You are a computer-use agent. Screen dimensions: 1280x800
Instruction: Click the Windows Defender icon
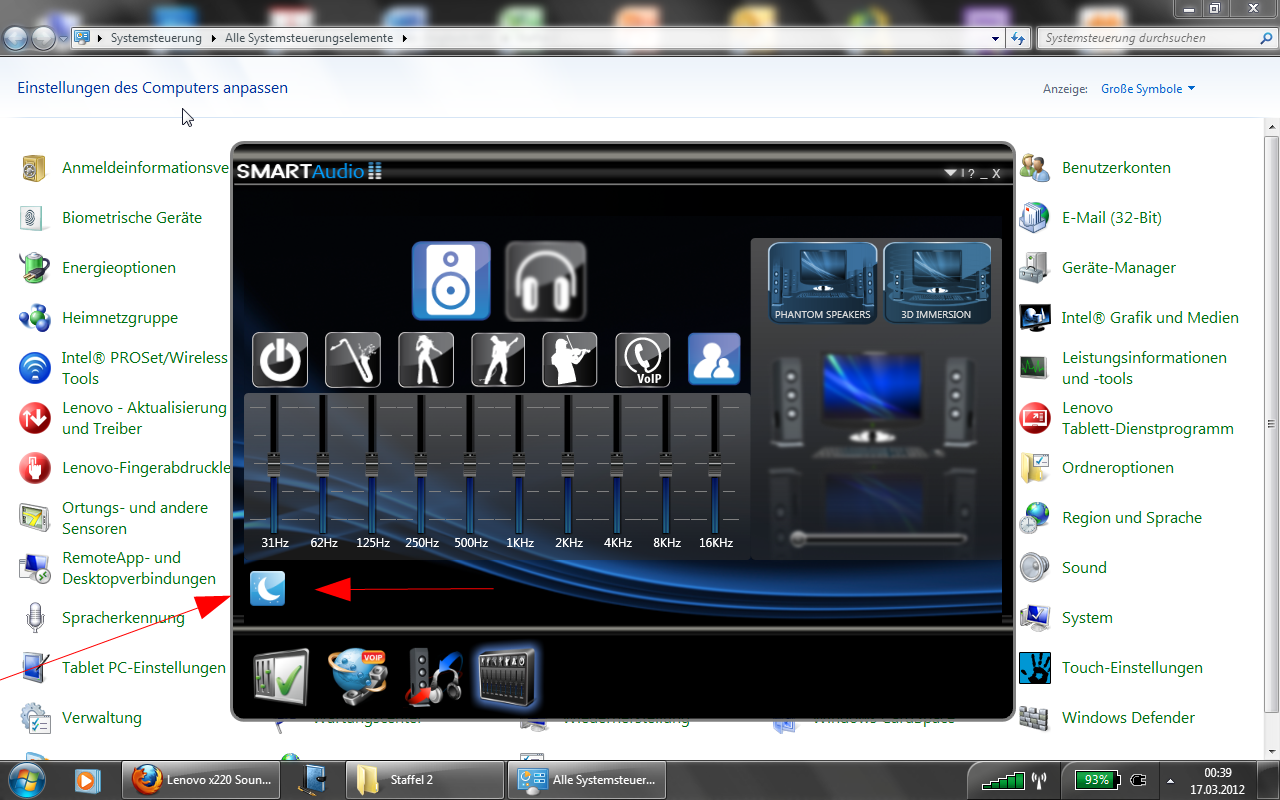pyautogui.click(x=1034, y=718)
